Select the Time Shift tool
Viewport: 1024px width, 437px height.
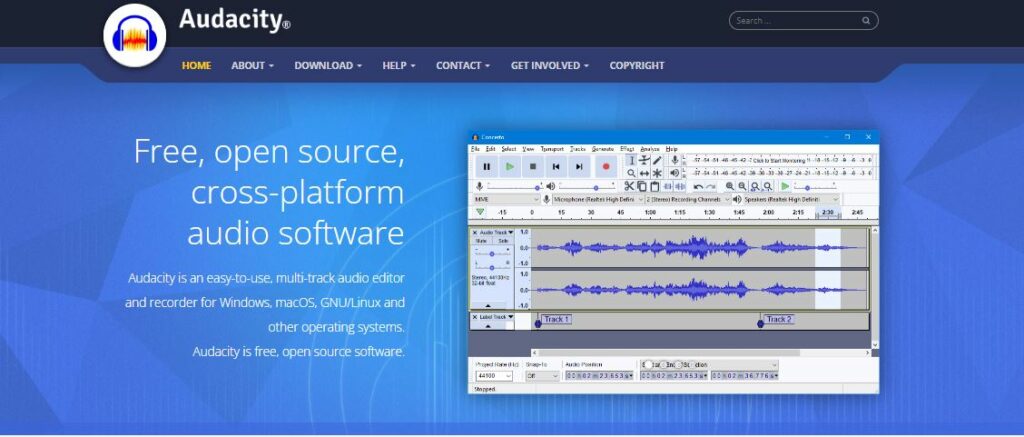point(644,173)
